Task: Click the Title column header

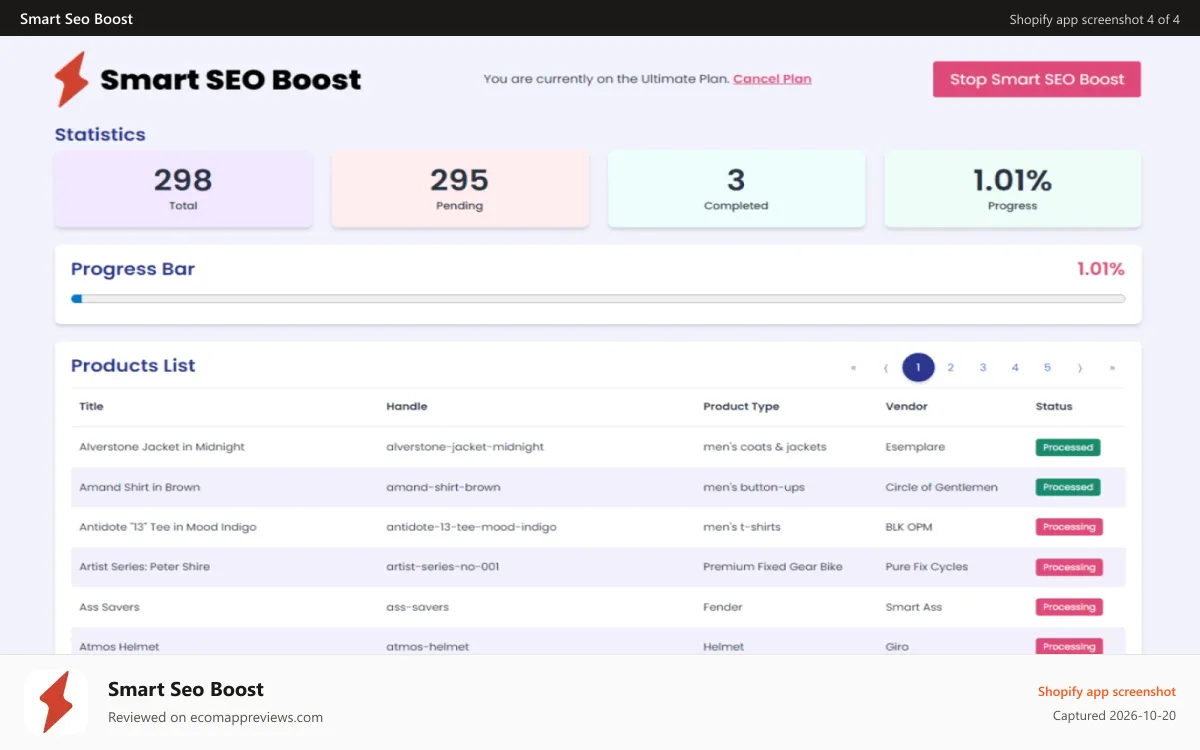Action: point(91,406)
